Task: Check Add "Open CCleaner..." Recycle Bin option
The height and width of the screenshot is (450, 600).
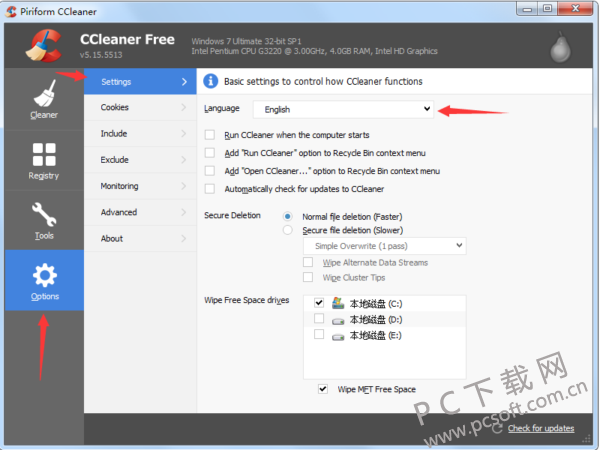Action: pos(210,171)
